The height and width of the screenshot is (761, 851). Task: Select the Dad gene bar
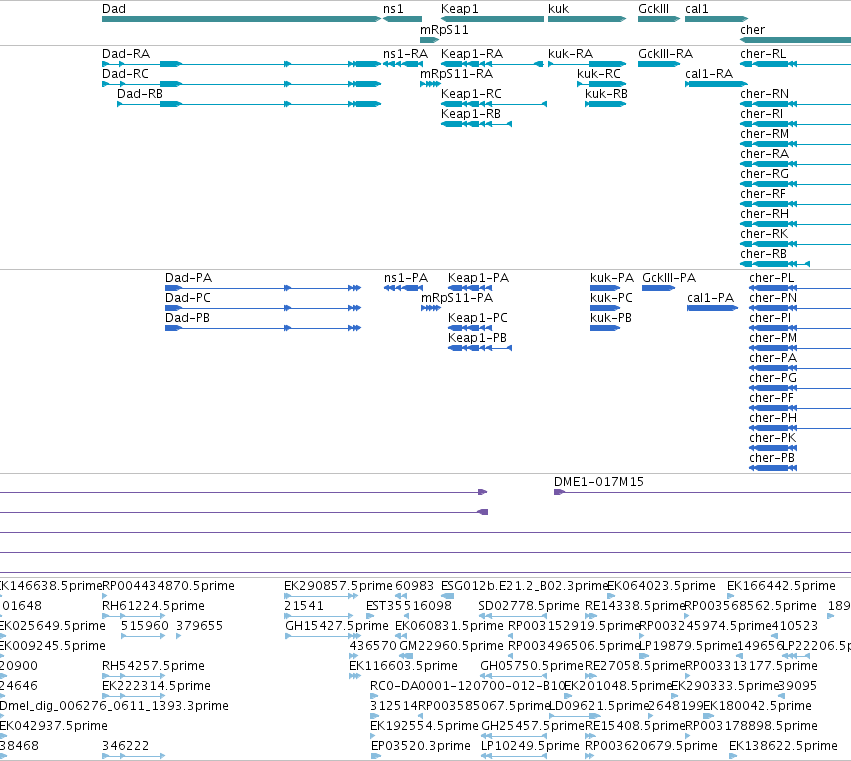242,19
